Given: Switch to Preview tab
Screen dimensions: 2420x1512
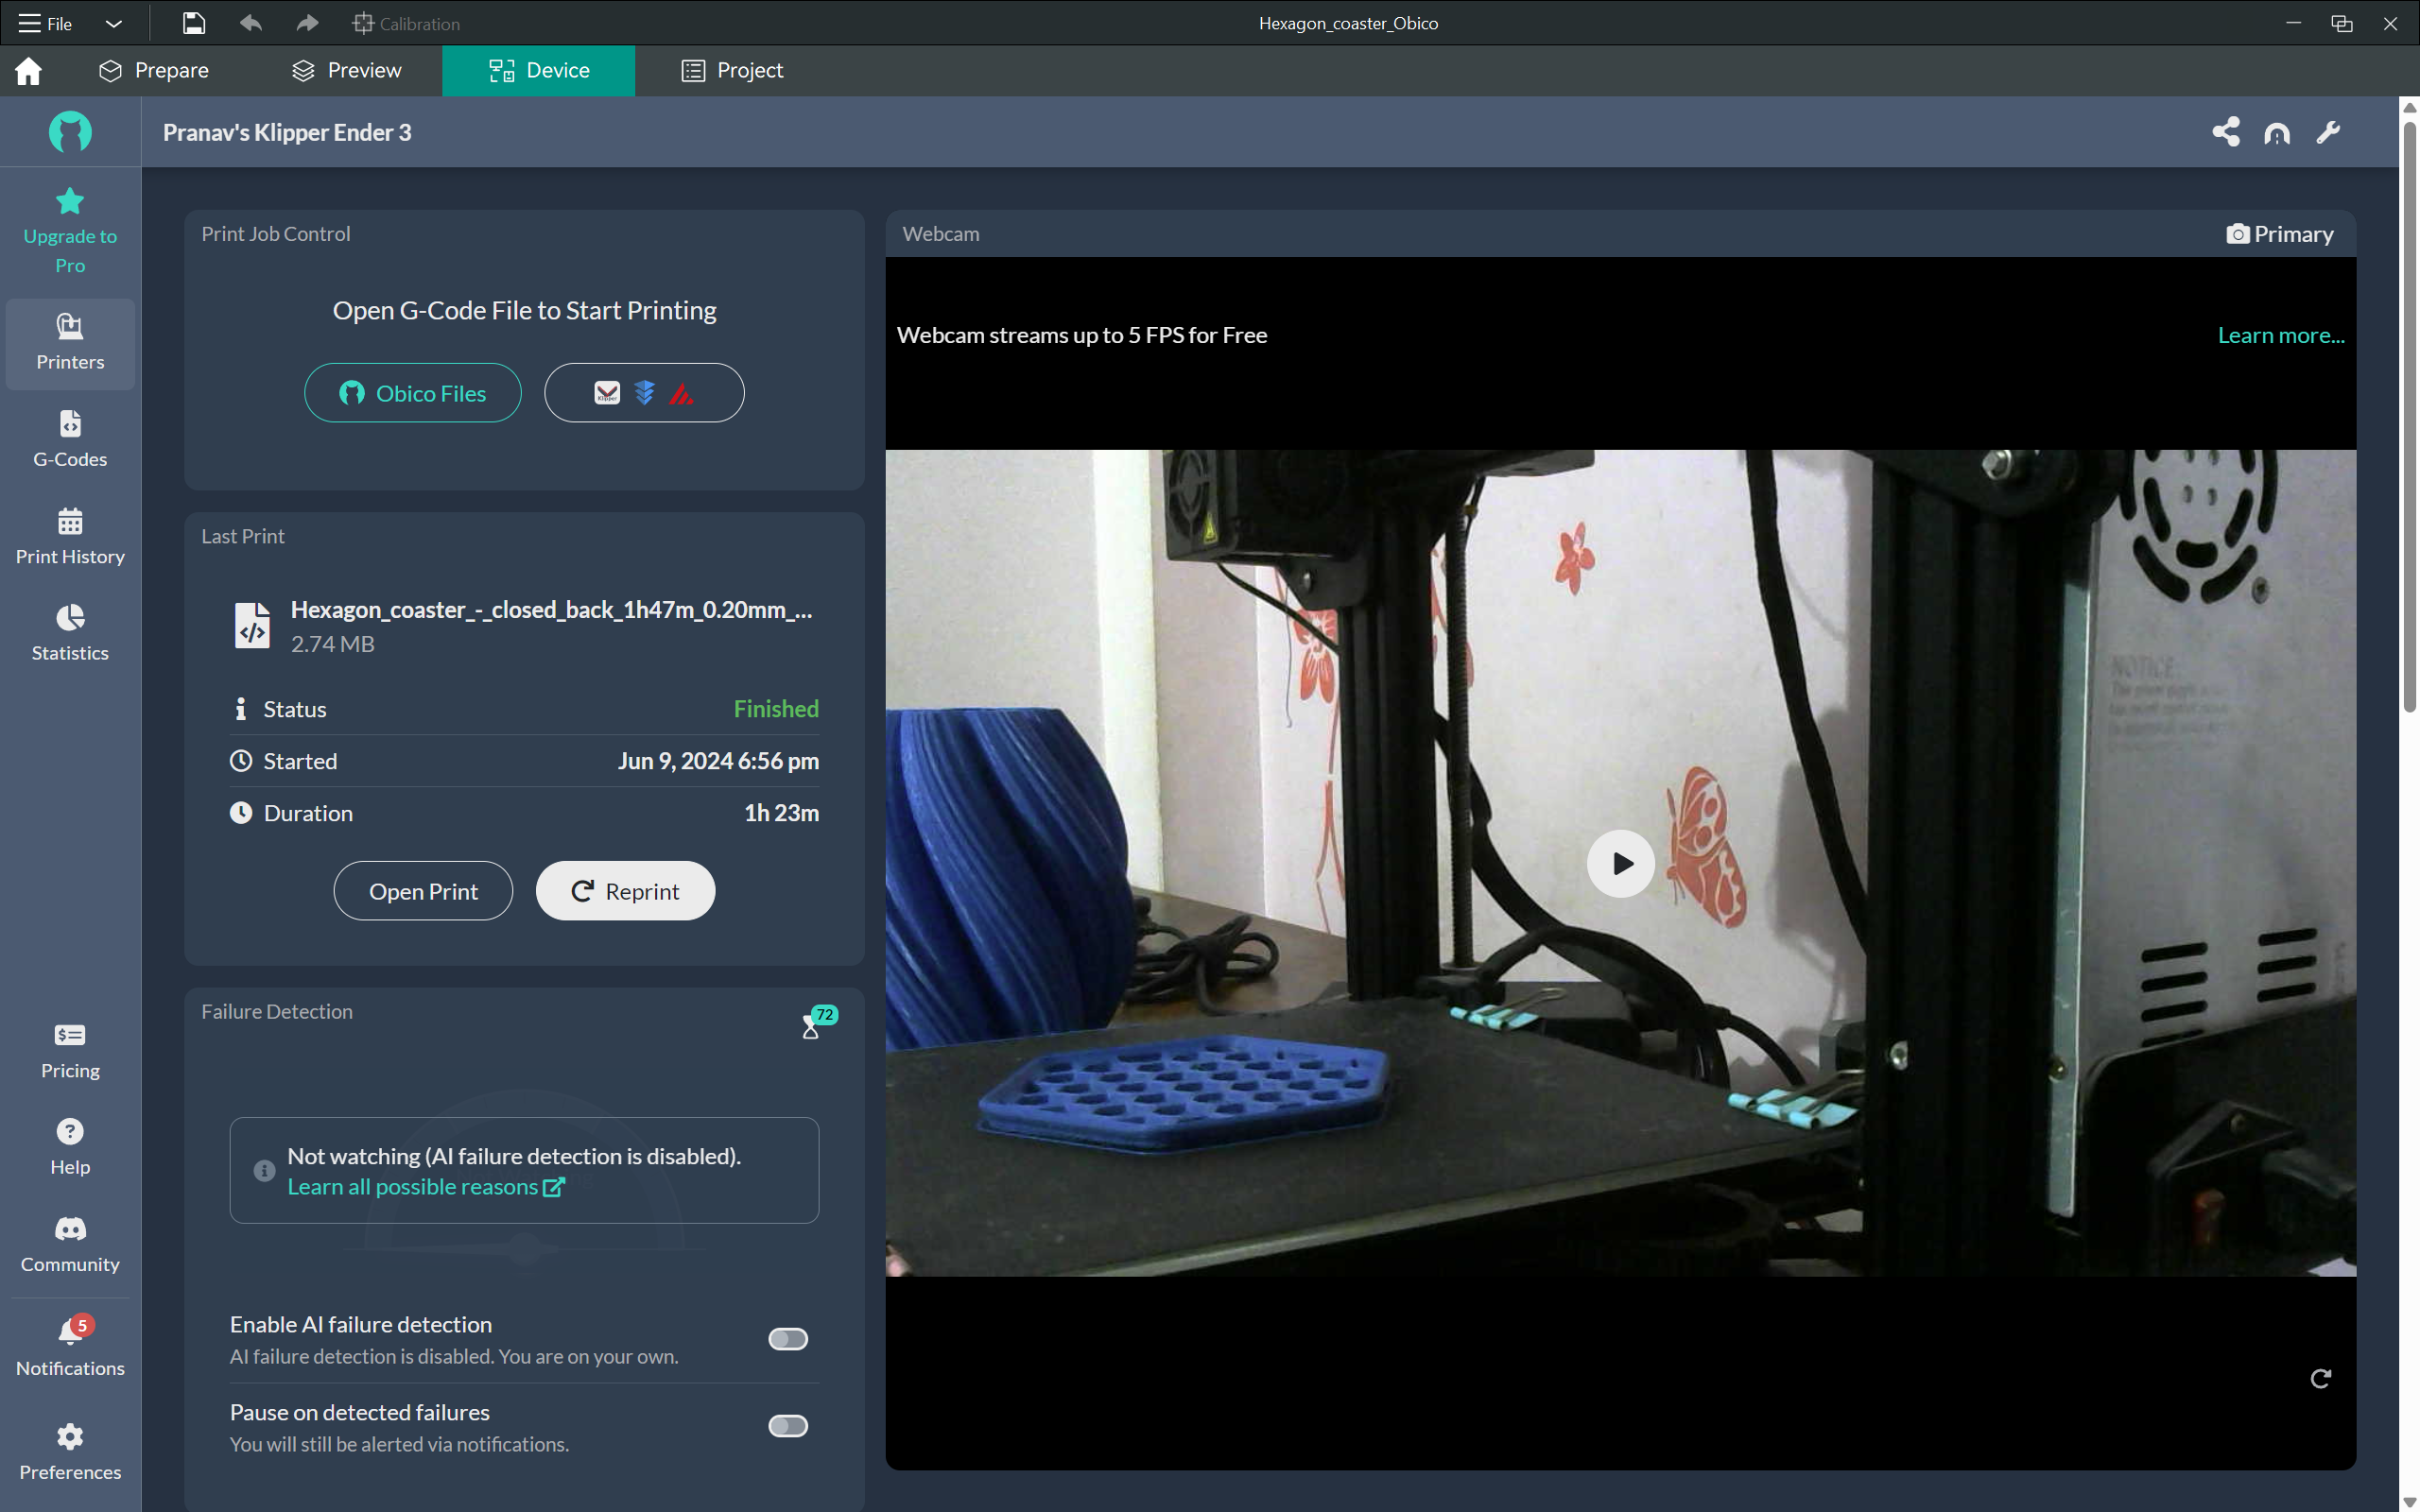Looking at the screenshot, I should (347, 70).
